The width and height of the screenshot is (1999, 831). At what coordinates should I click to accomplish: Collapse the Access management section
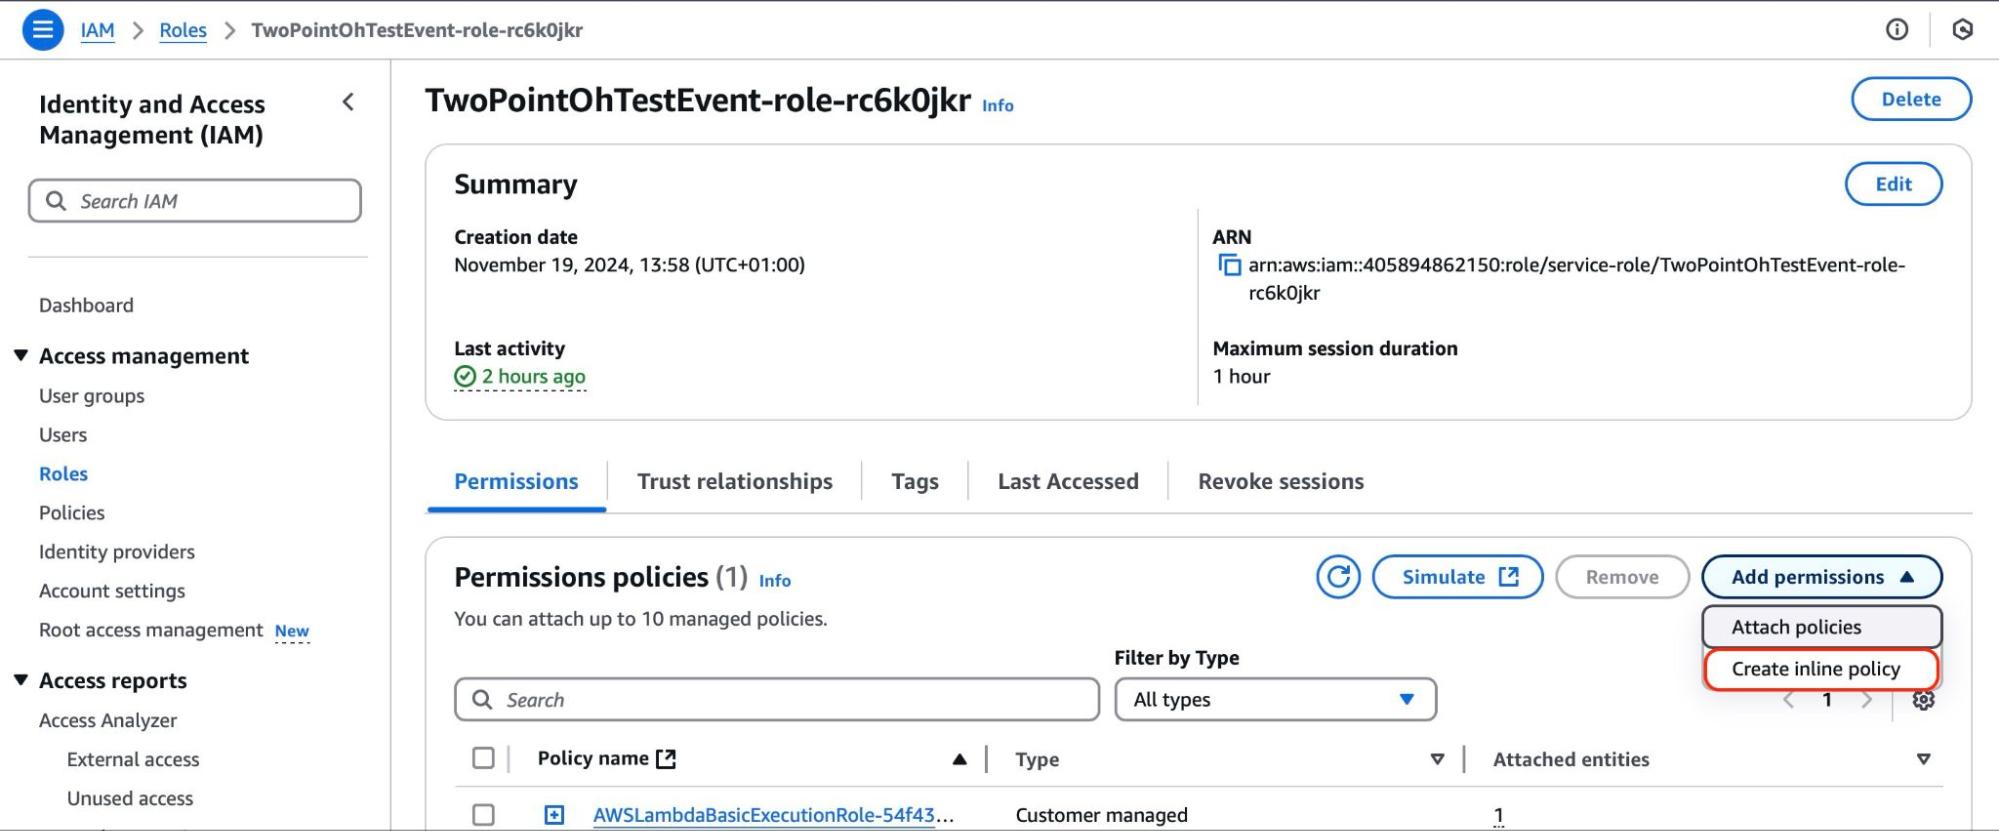click(x=21, y=355)
